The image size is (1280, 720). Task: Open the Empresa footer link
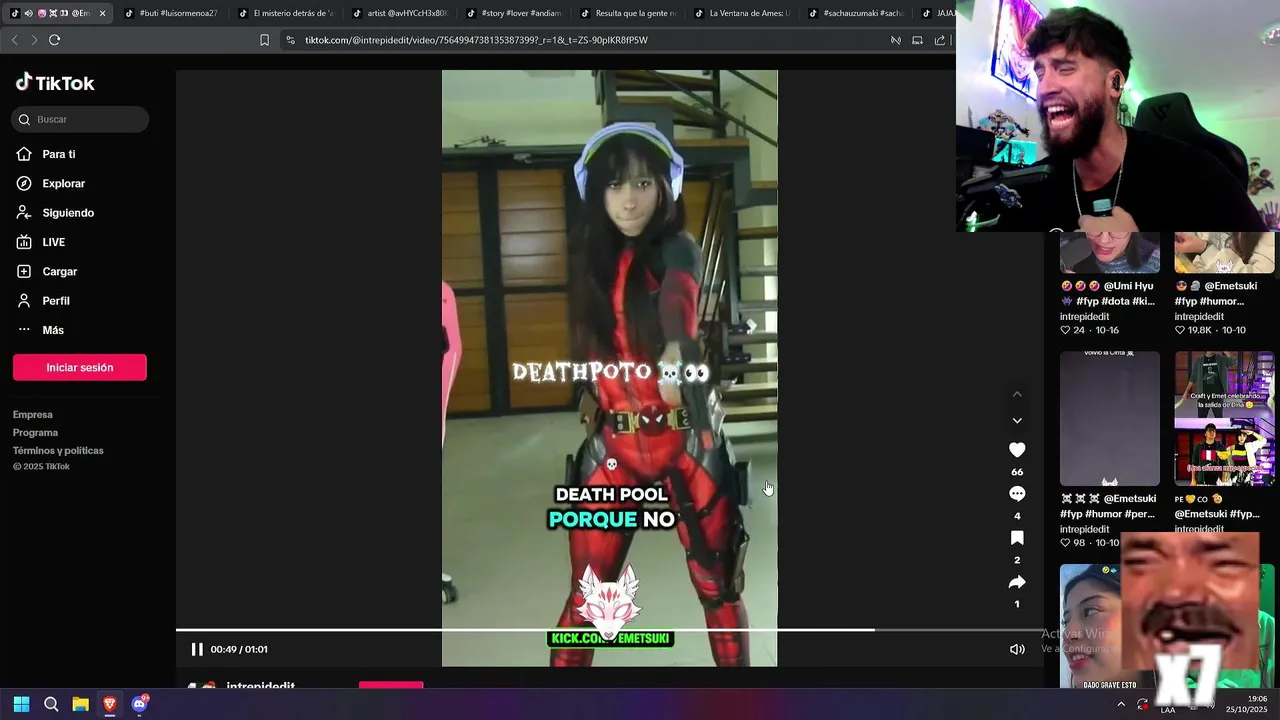(33, 415)
